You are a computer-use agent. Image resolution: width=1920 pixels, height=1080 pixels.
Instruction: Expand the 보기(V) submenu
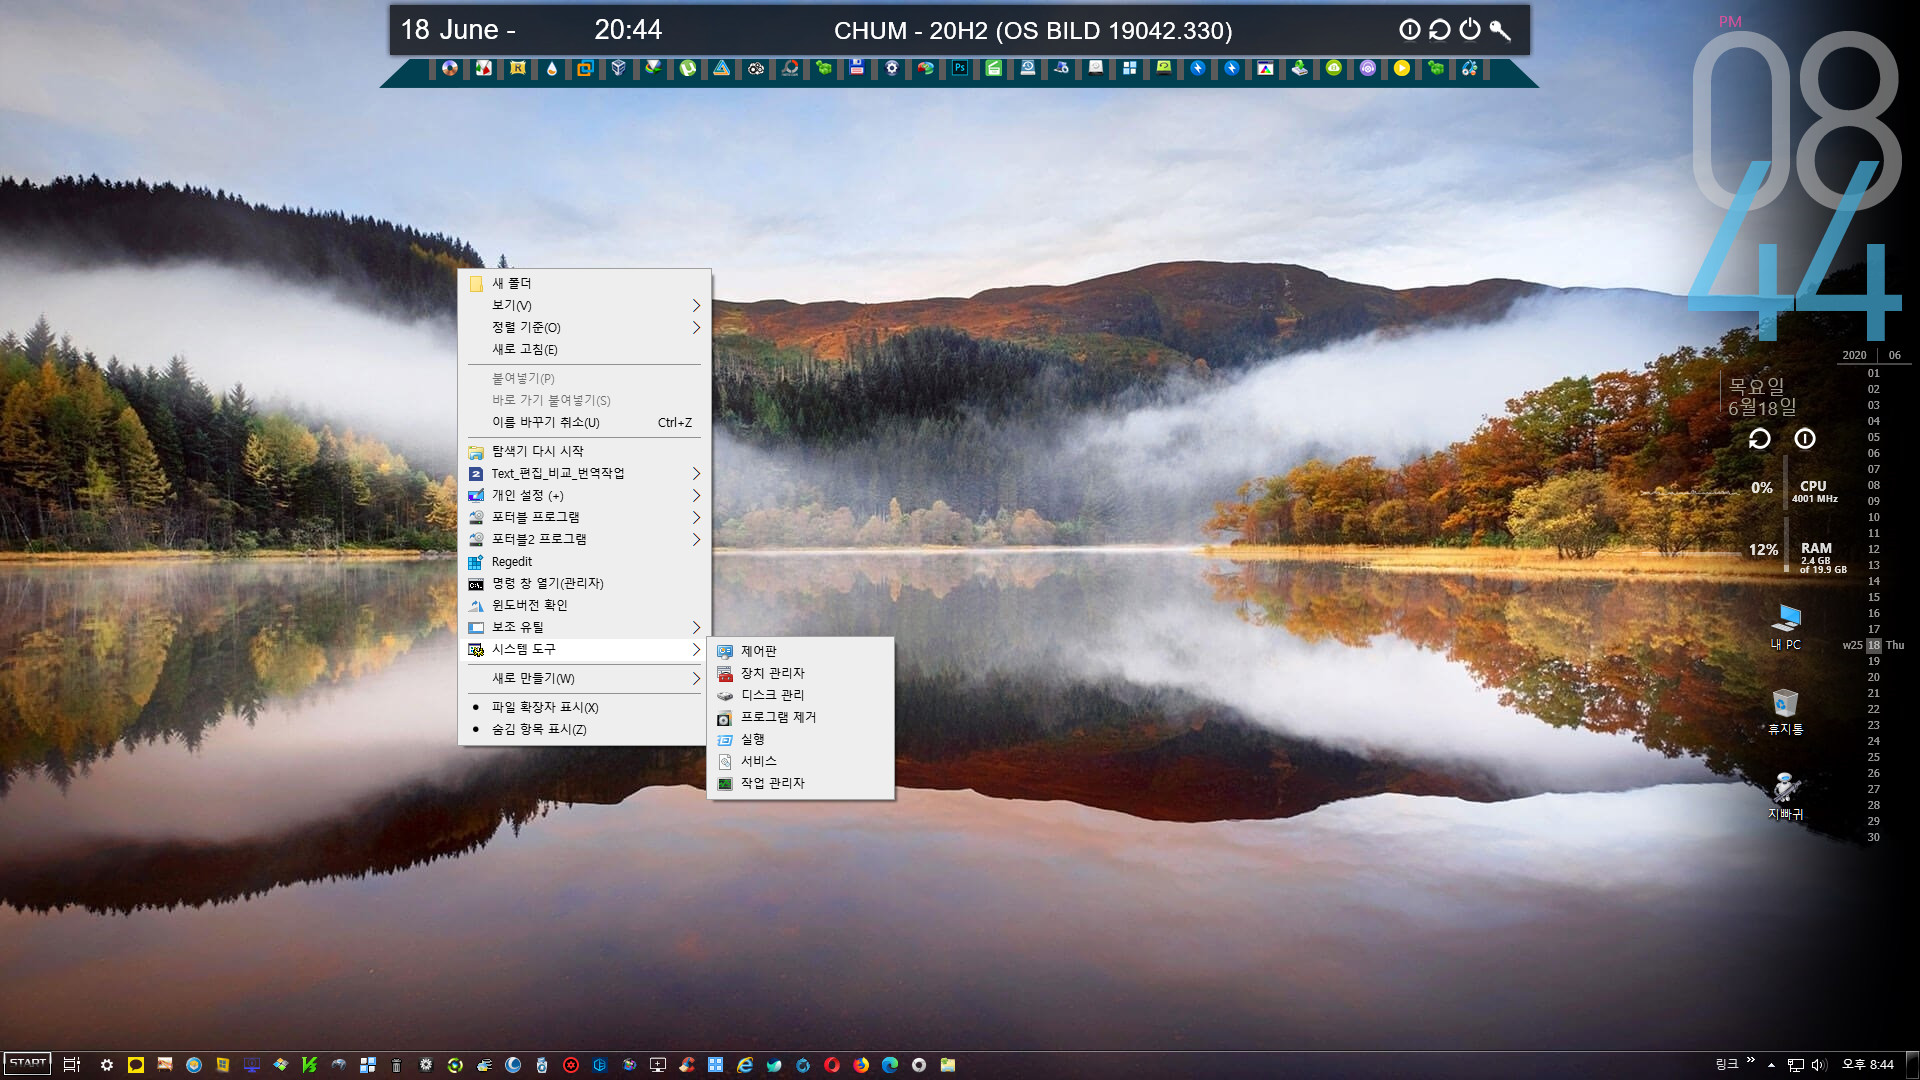tap(584, 305)
